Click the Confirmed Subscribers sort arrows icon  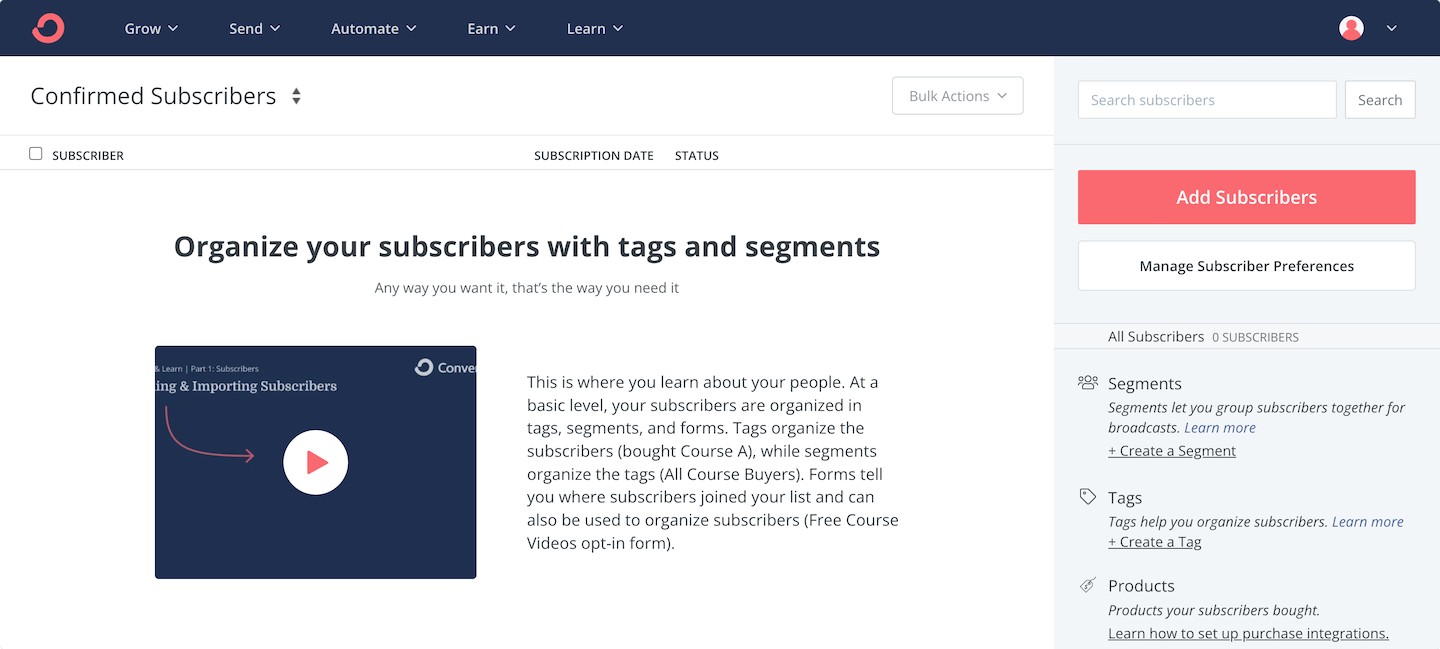point(296,96)
